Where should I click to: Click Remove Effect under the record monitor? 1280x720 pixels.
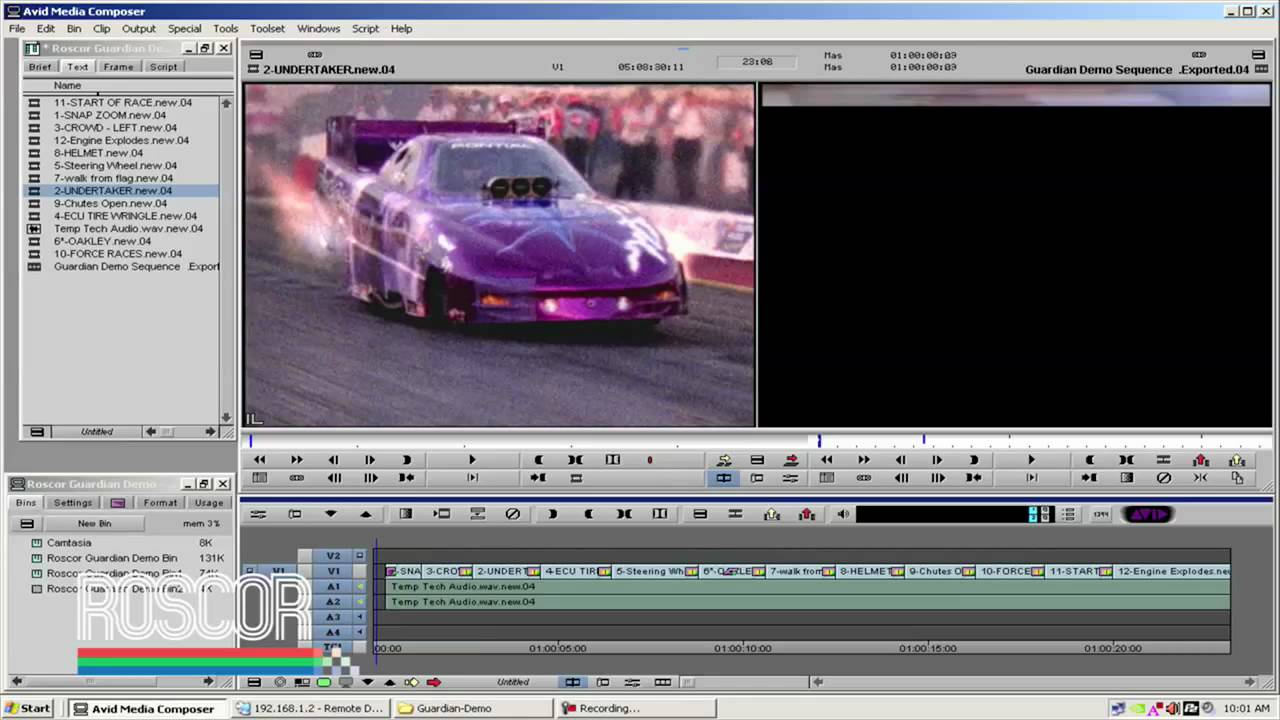click(x=1164, y=478)
